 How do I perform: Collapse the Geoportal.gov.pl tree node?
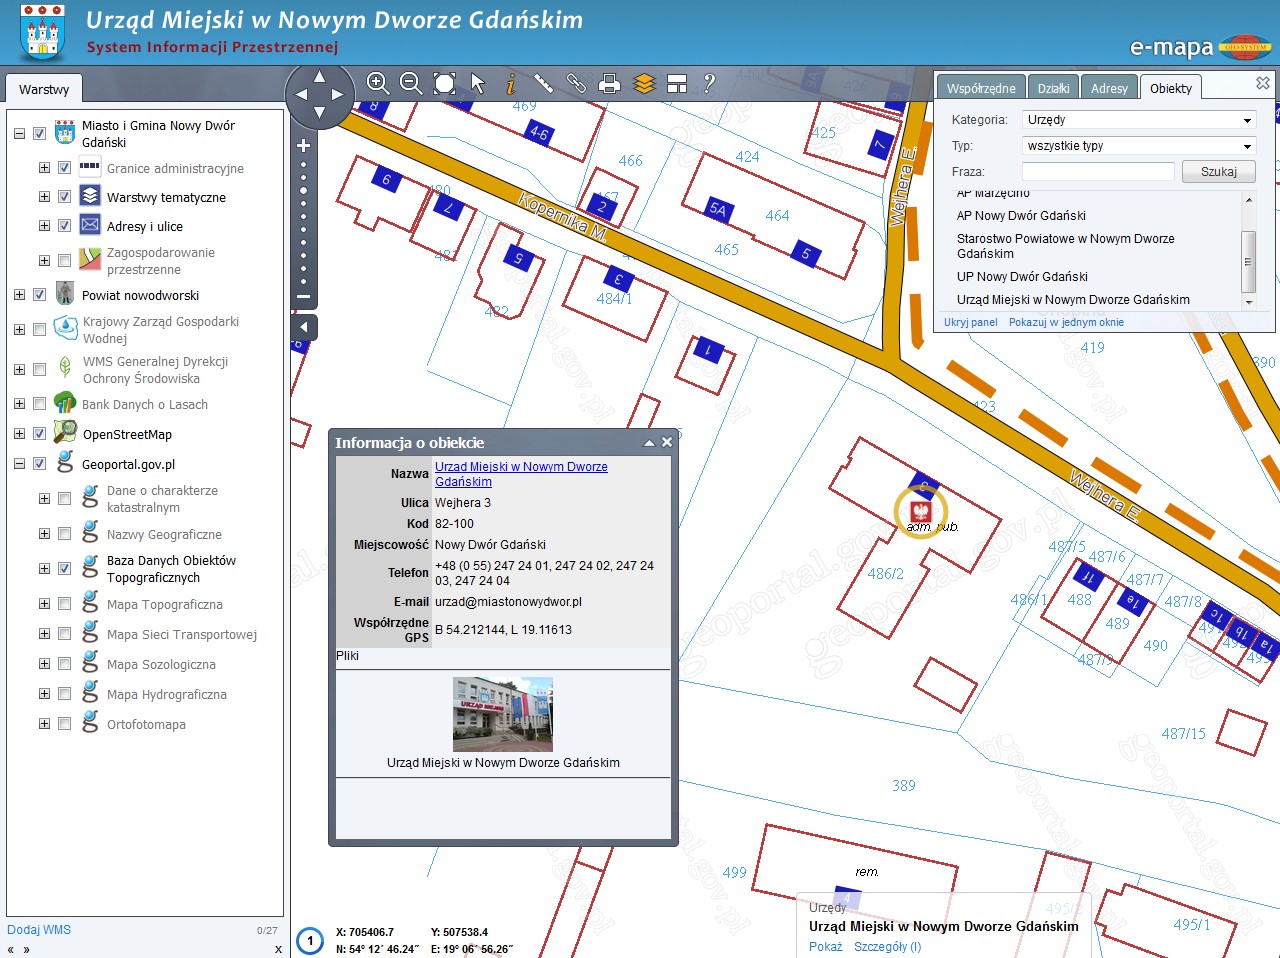(x=19, y=464)
